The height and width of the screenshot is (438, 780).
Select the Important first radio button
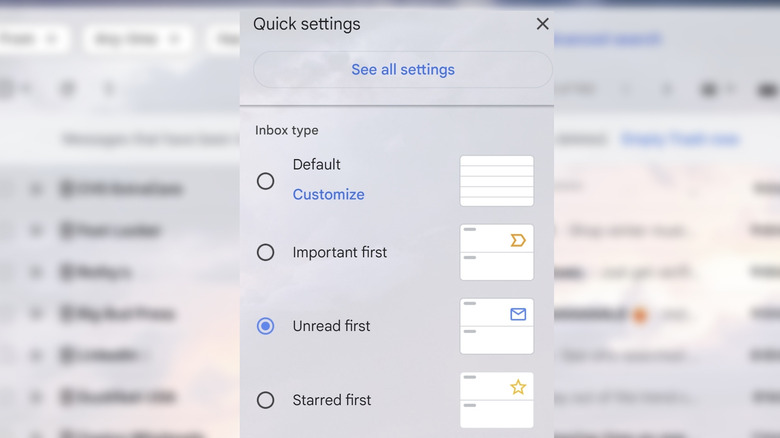265,253
